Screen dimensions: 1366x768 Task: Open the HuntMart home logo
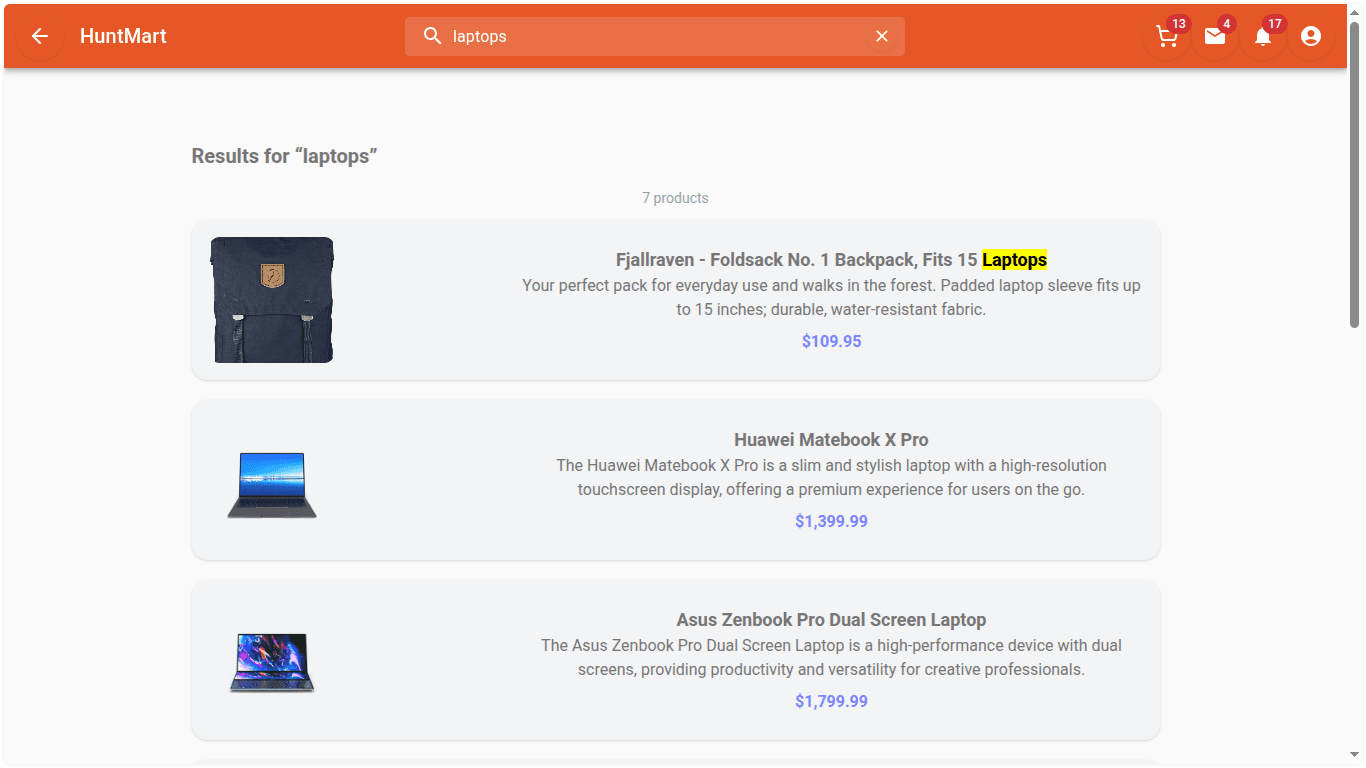pyautogui.click(x=123, y=36)
